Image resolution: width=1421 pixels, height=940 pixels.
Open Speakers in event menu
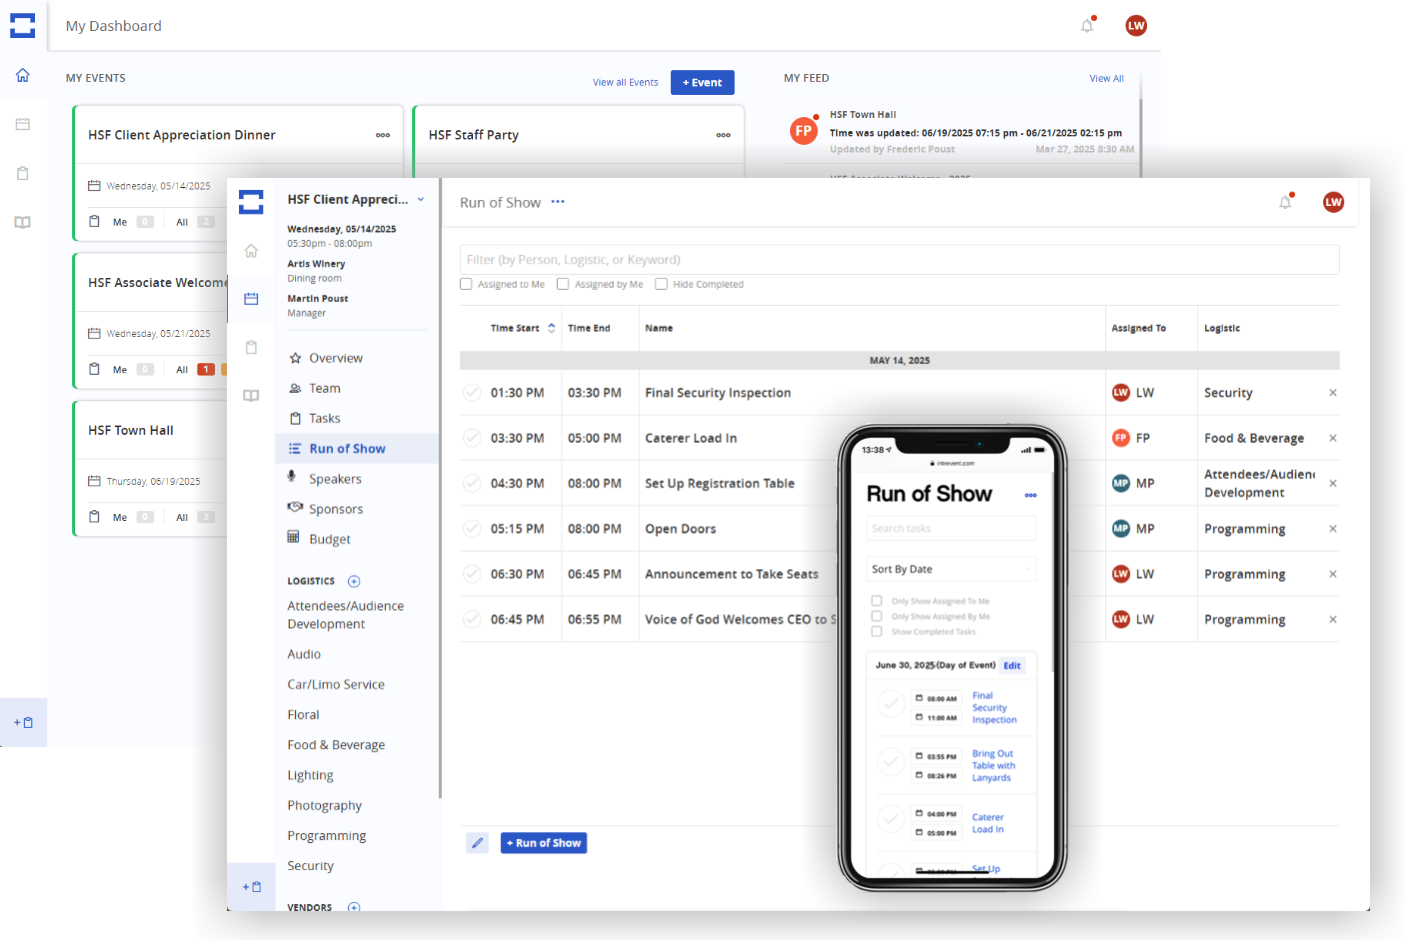[x=335, y=479]
